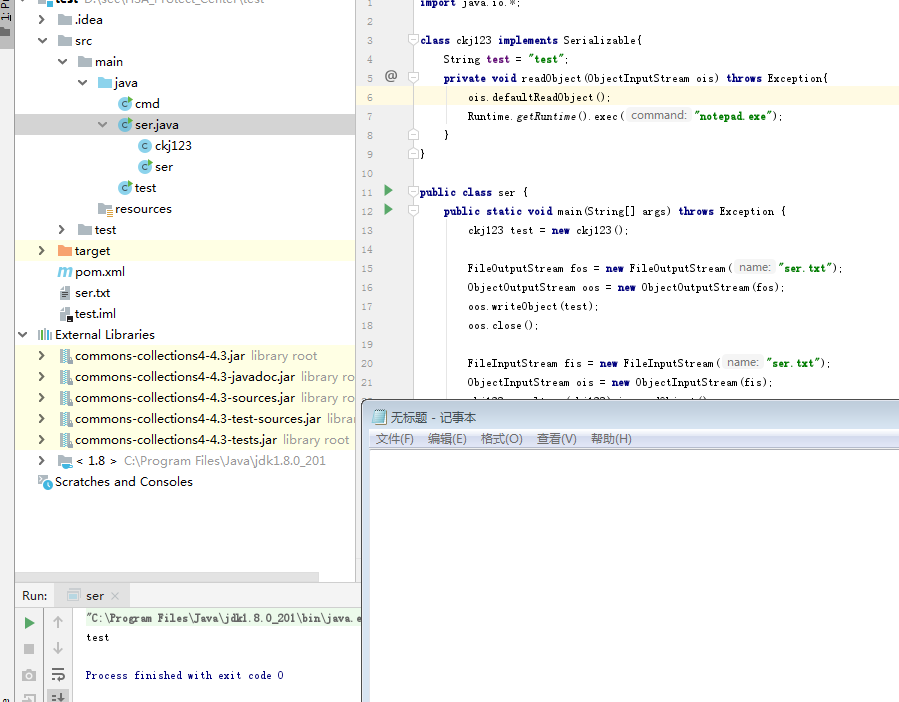Collapse the src folder in the project tree
Viewport: 899px width, 702px height.
tap(41, 40)
